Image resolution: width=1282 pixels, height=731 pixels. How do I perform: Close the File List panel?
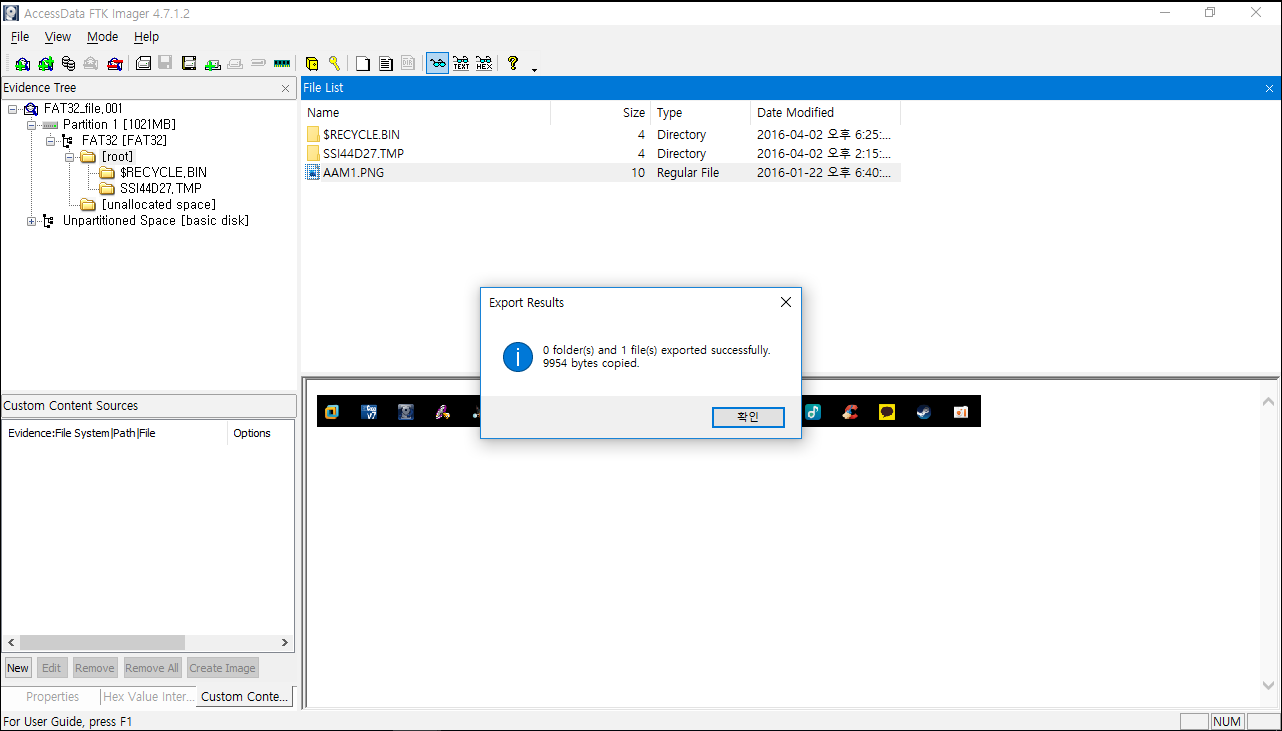click(x=1270, y=88)
